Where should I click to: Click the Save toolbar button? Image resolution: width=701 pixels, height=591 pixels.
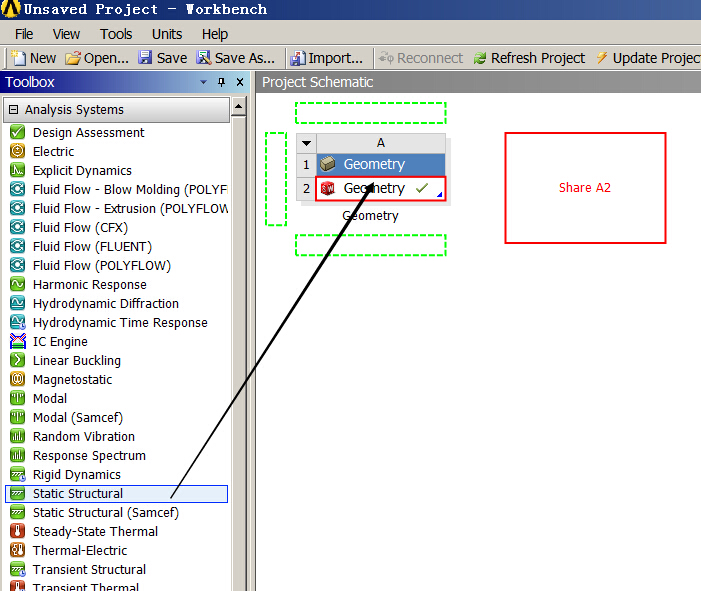pyautogui.click(x=162, y=58)
